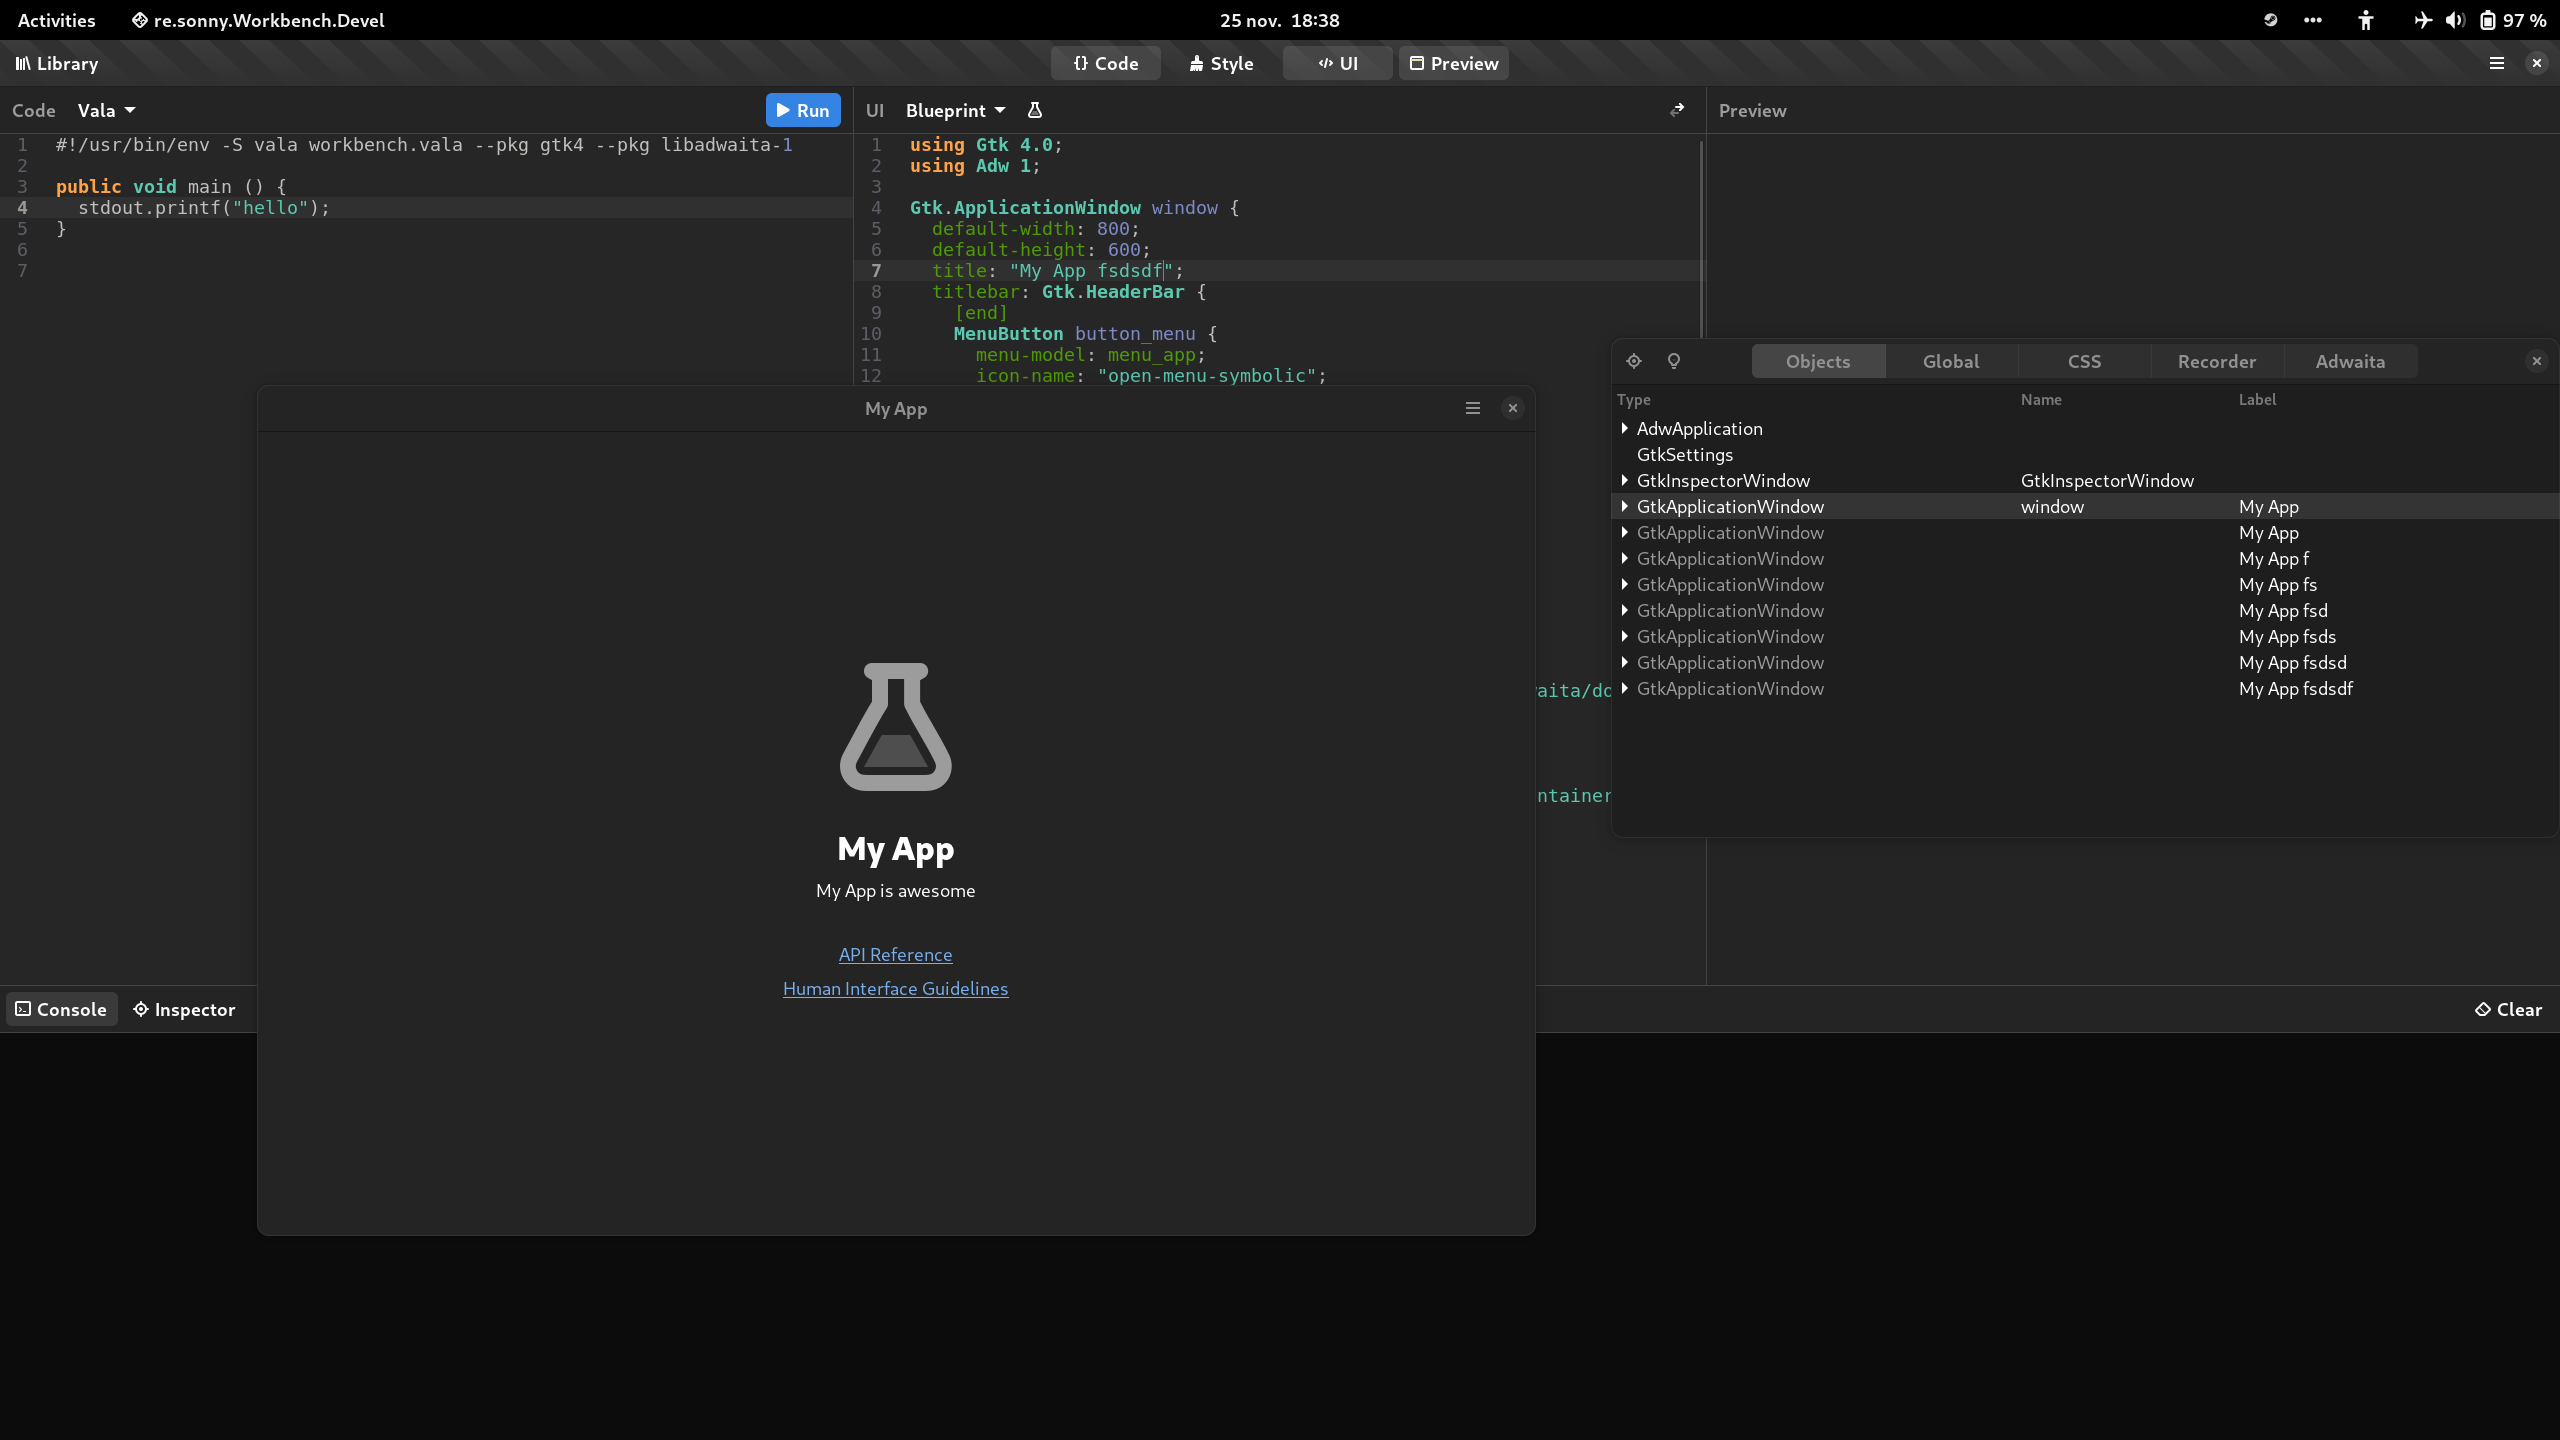Open the API Reference link
2560x1440 pixels.
pyautogui.click(x=895, y=954)
